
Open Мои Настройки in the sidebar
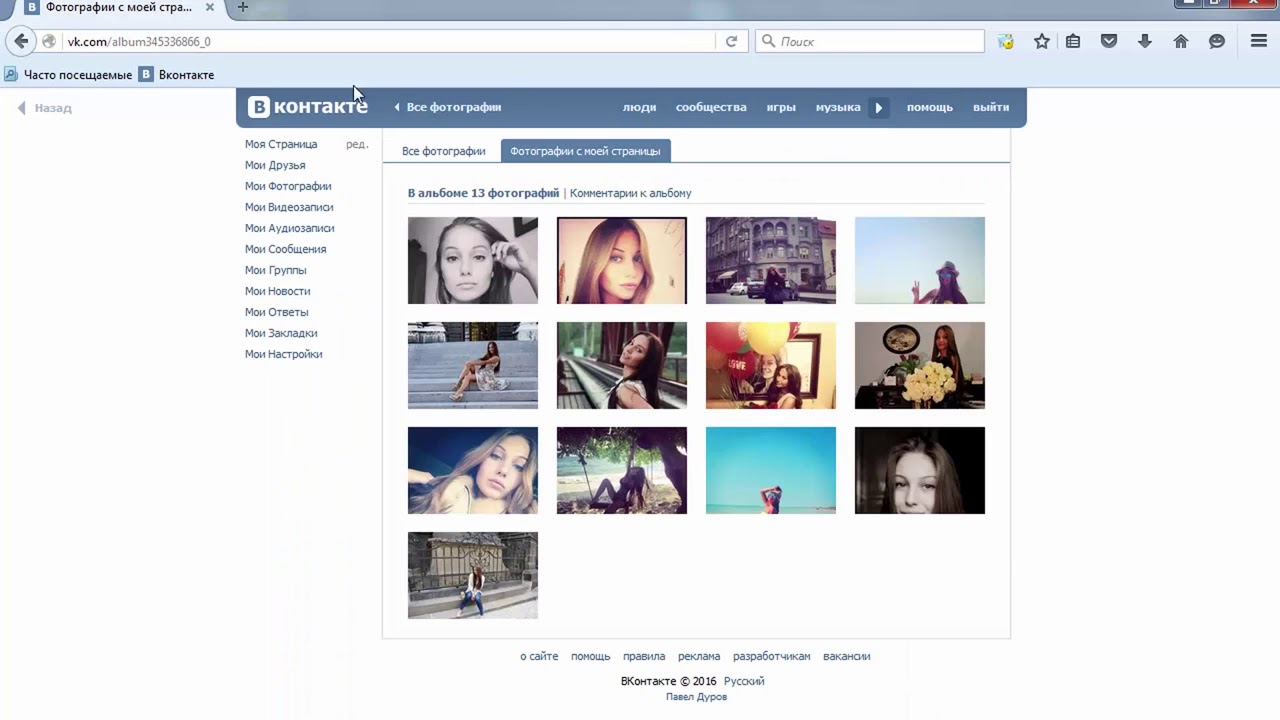coord(283,354)
